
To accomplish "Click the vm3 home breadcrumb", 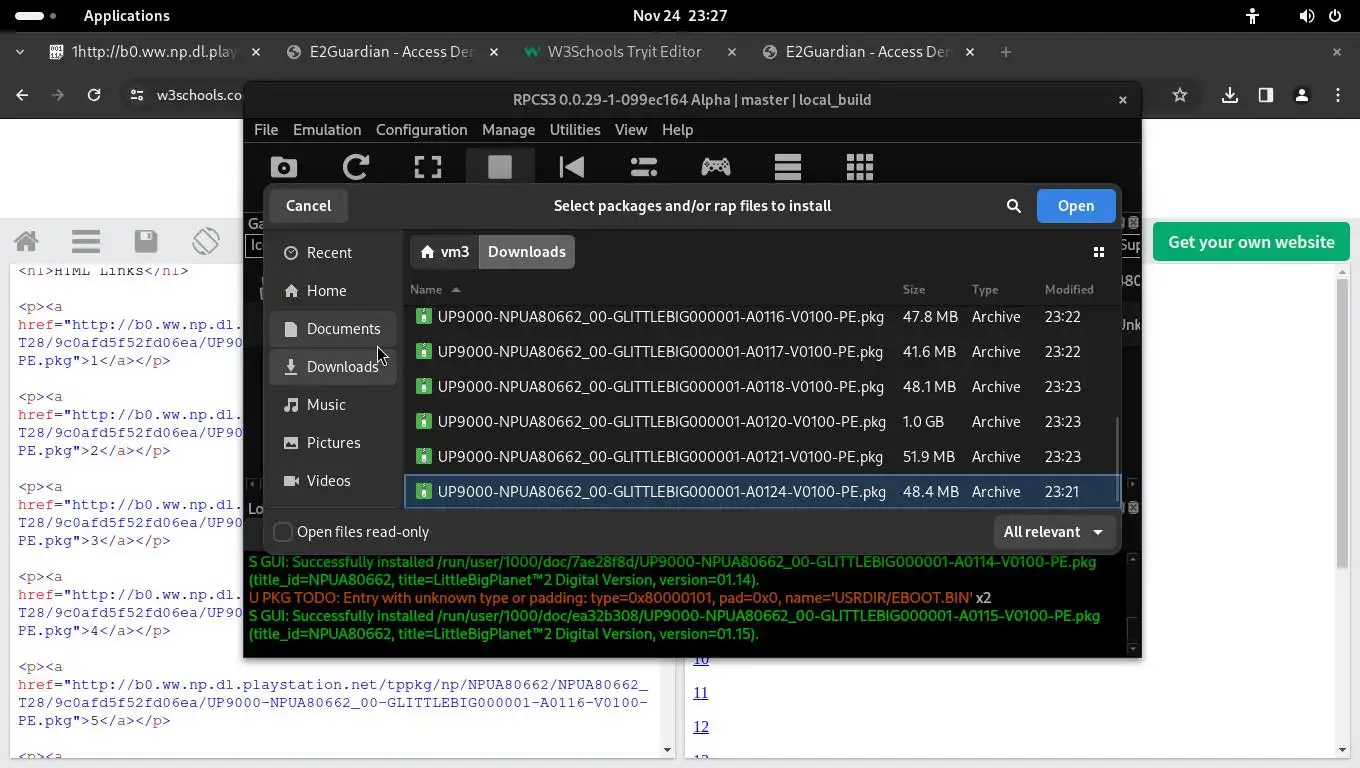I will coord(444,252).
